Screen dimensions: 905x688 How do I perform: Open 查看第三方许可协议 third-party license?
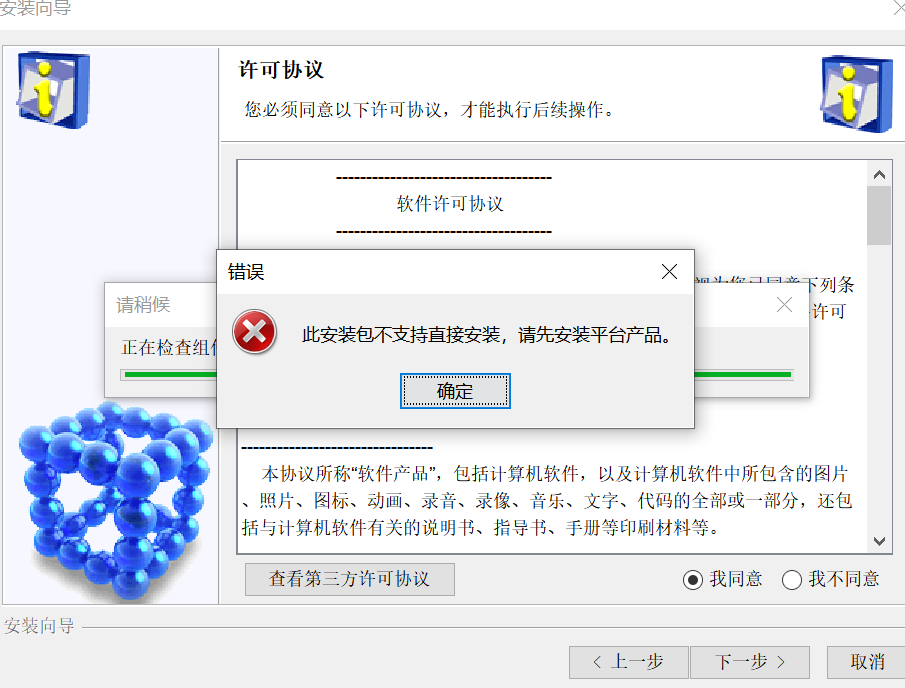point(350,579)
